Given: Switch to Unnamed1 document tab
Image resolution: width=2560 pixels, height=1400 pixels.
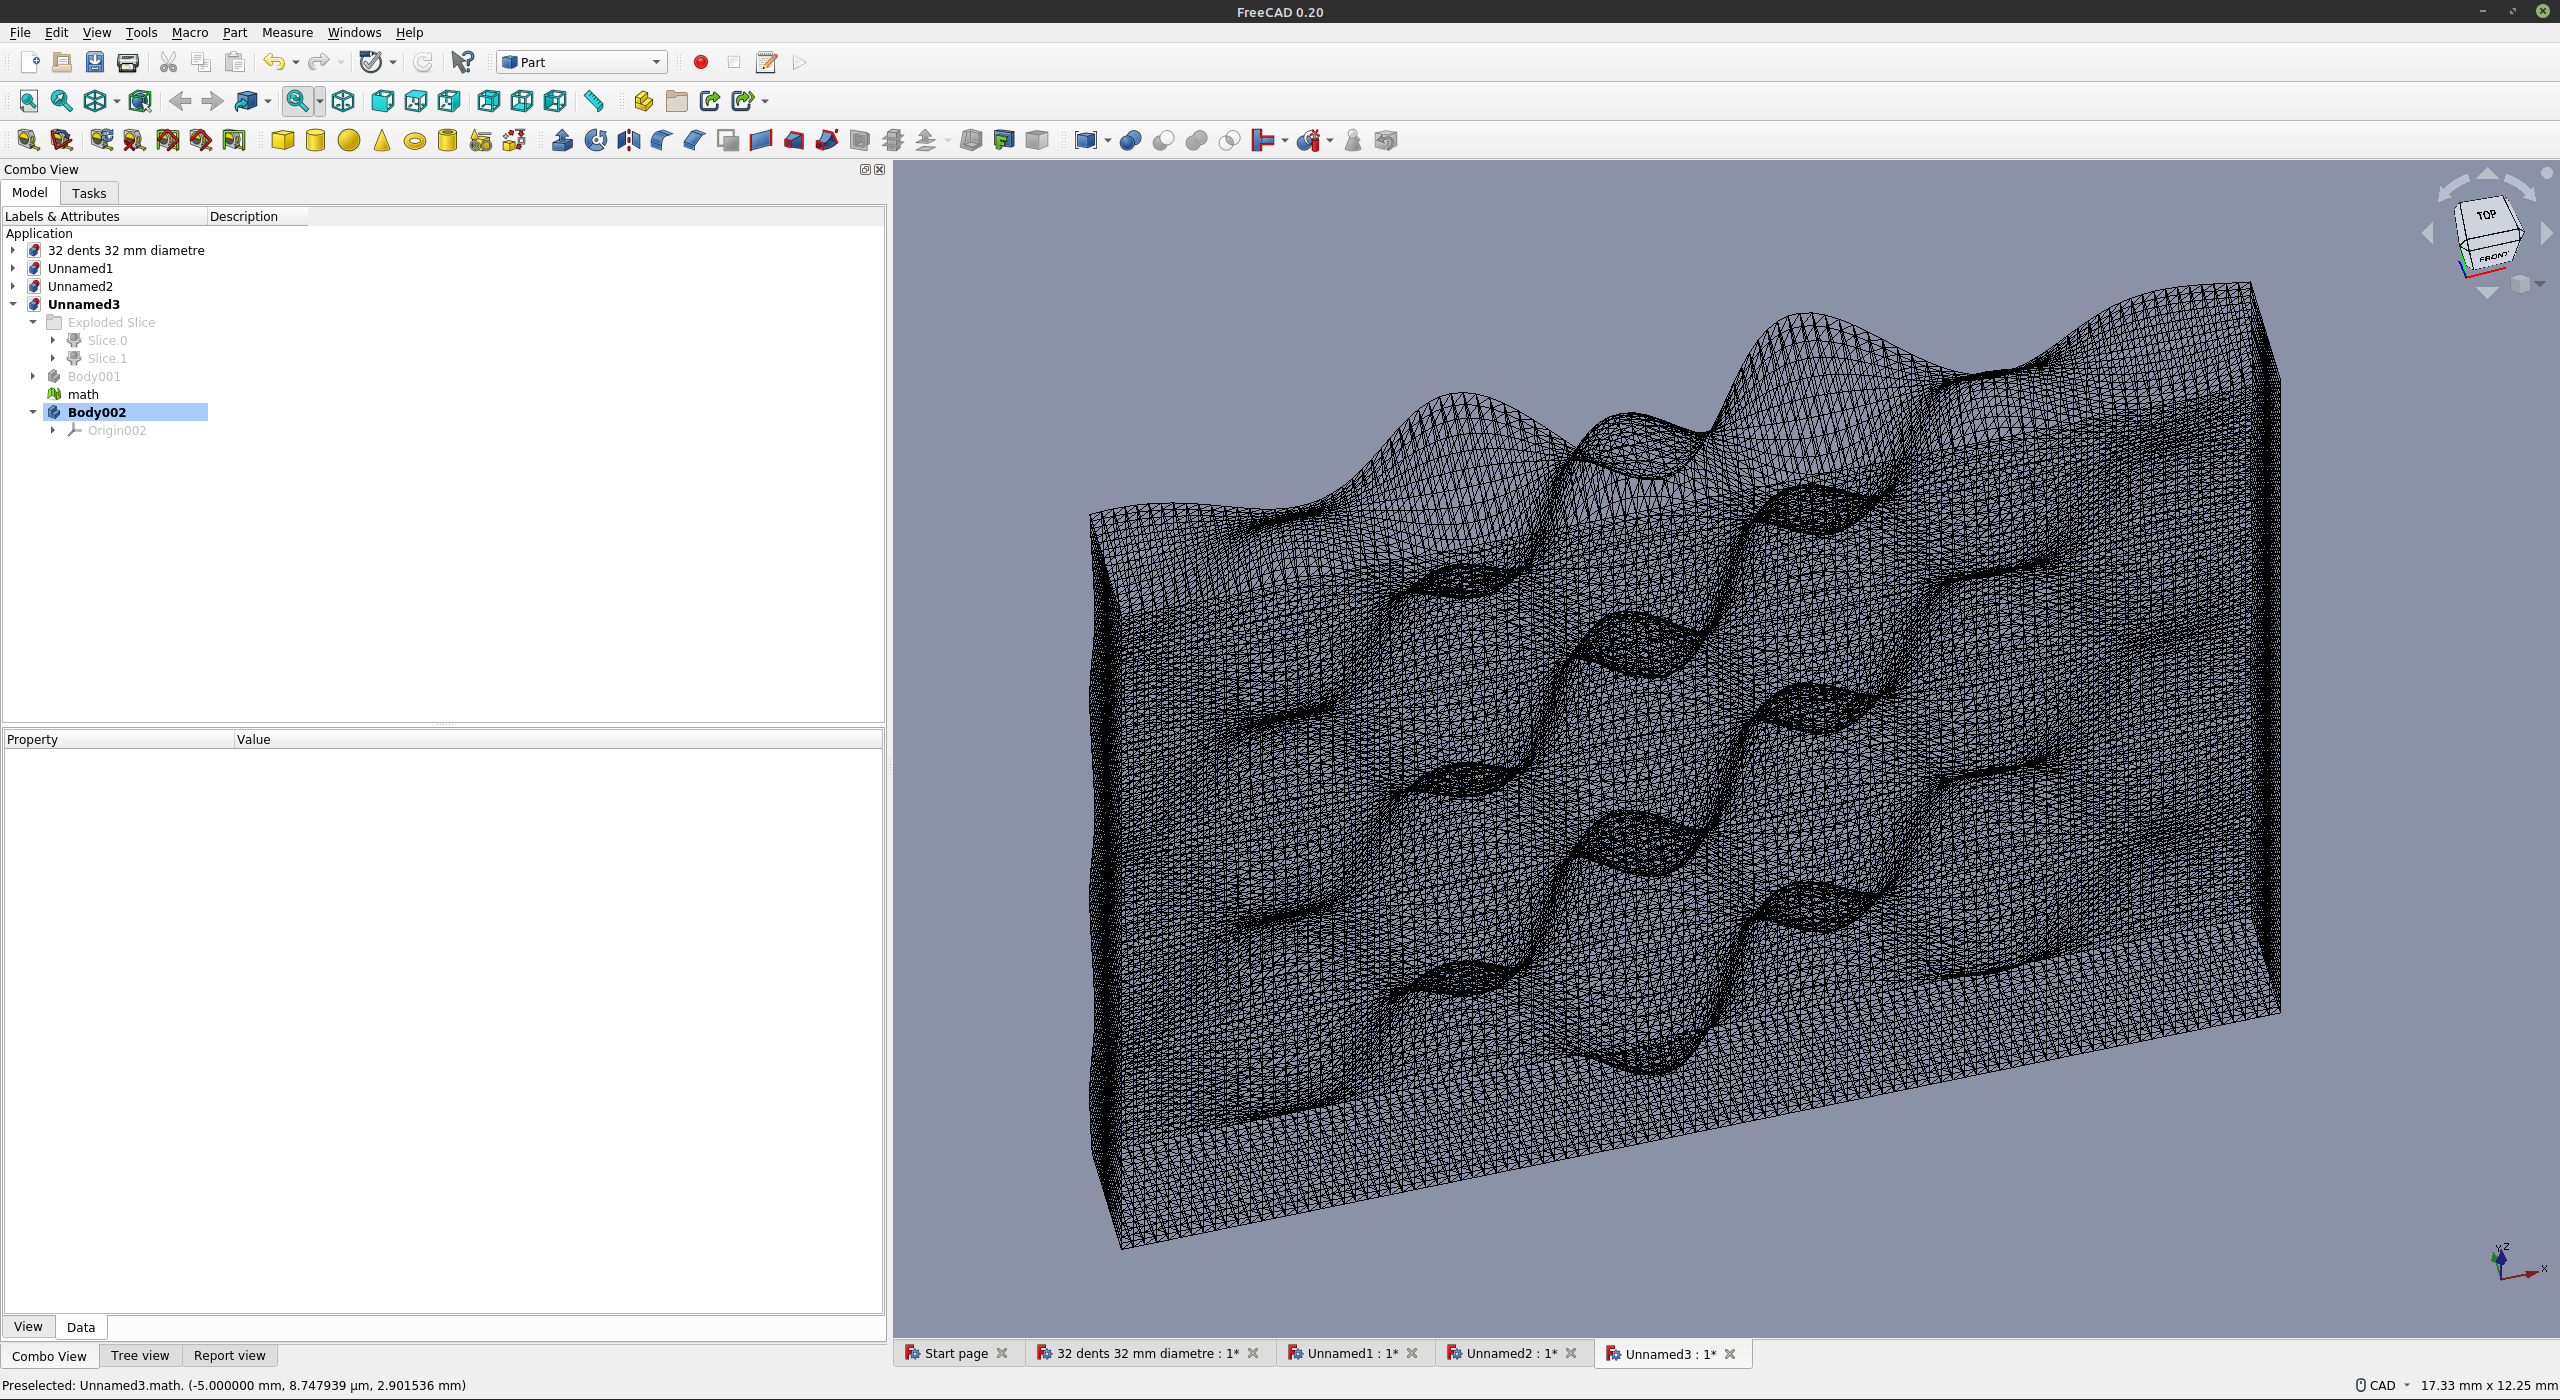Looking at the screenshot, I should (x=1352, y=1353).
